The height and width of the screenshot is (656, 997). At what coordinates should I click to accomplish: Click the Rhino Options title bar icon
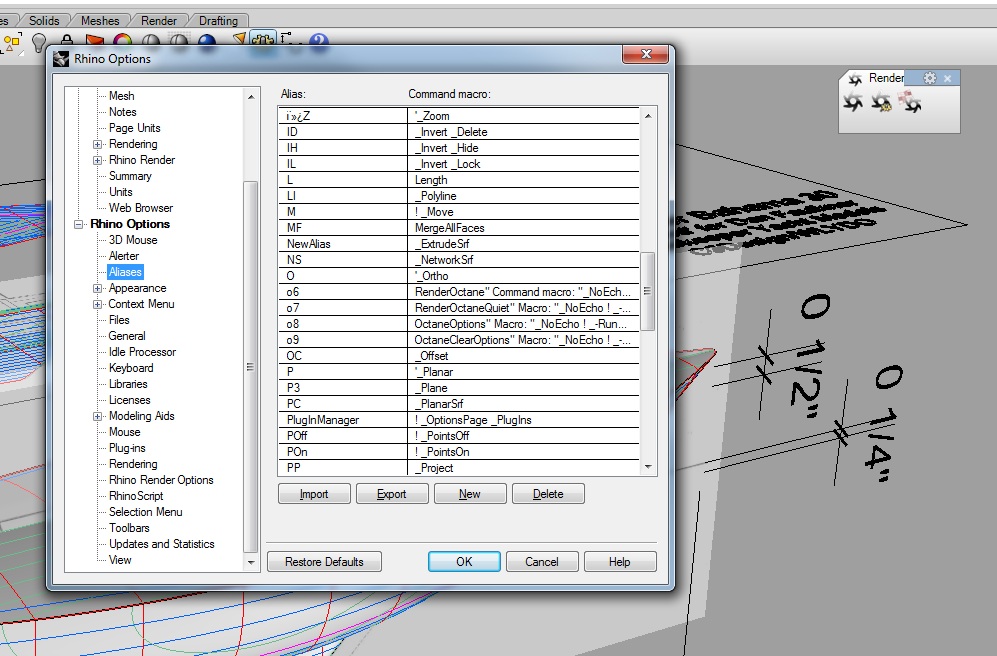point(61,58)
